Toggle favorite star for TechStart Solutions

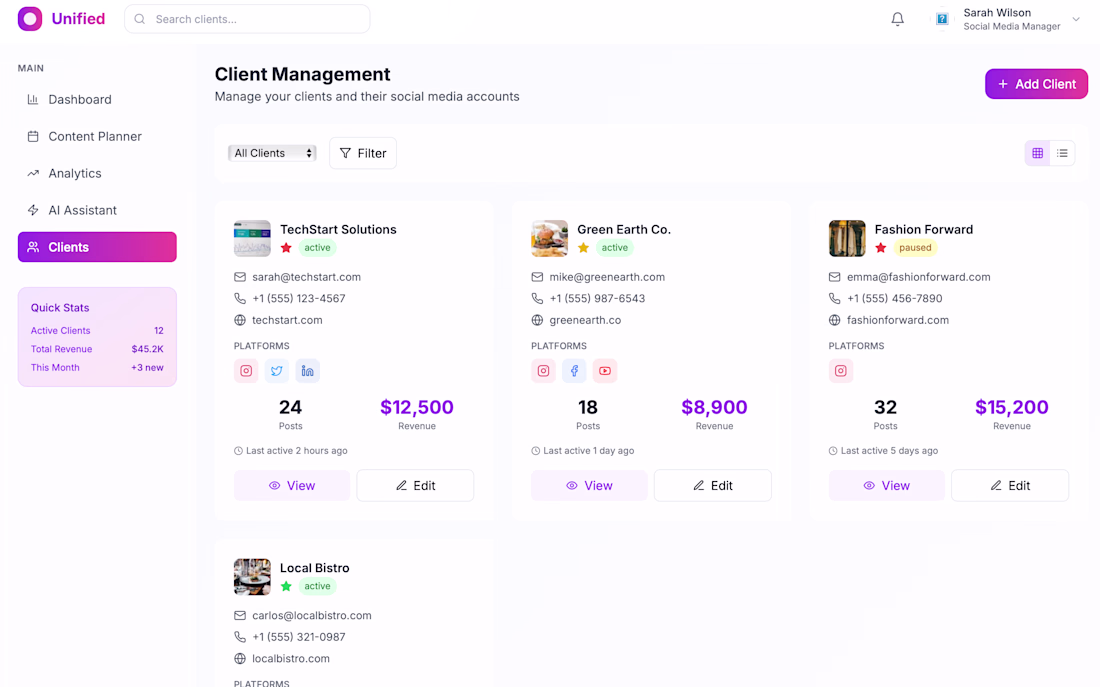pyautogui.click(x=286, y=248)
